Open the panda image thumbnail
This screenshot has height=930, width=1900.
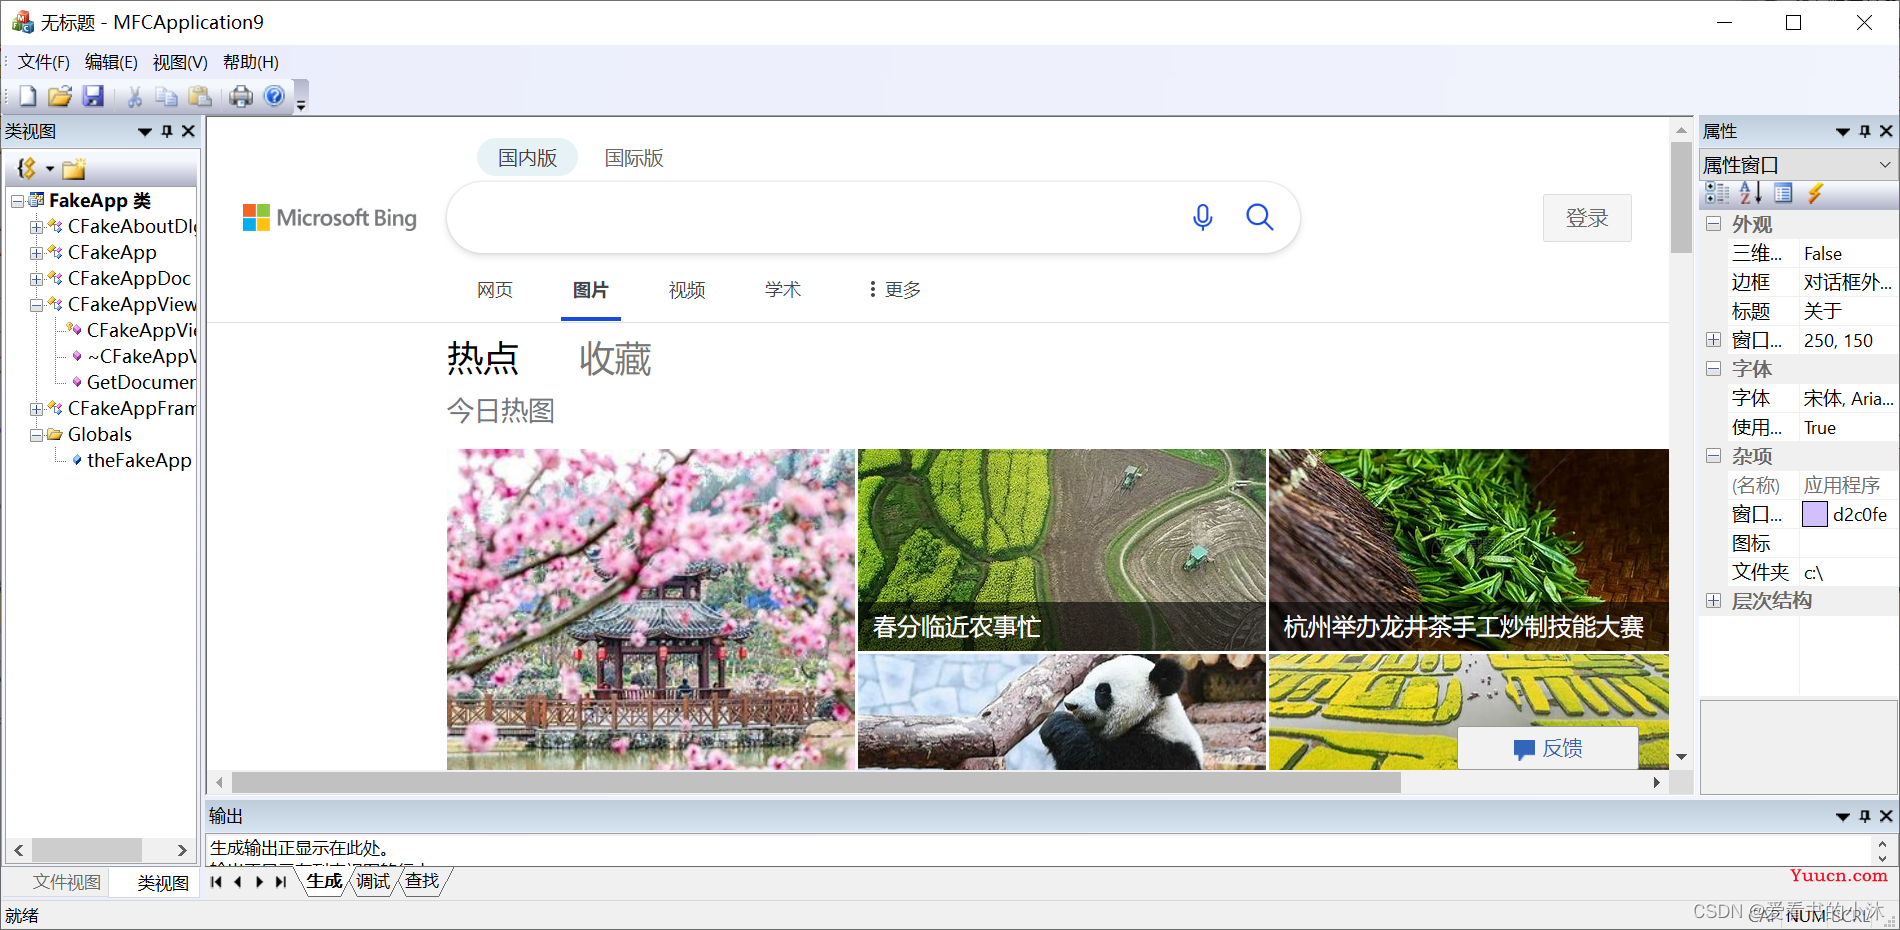pyautogui.click(x=1062, y=712)
